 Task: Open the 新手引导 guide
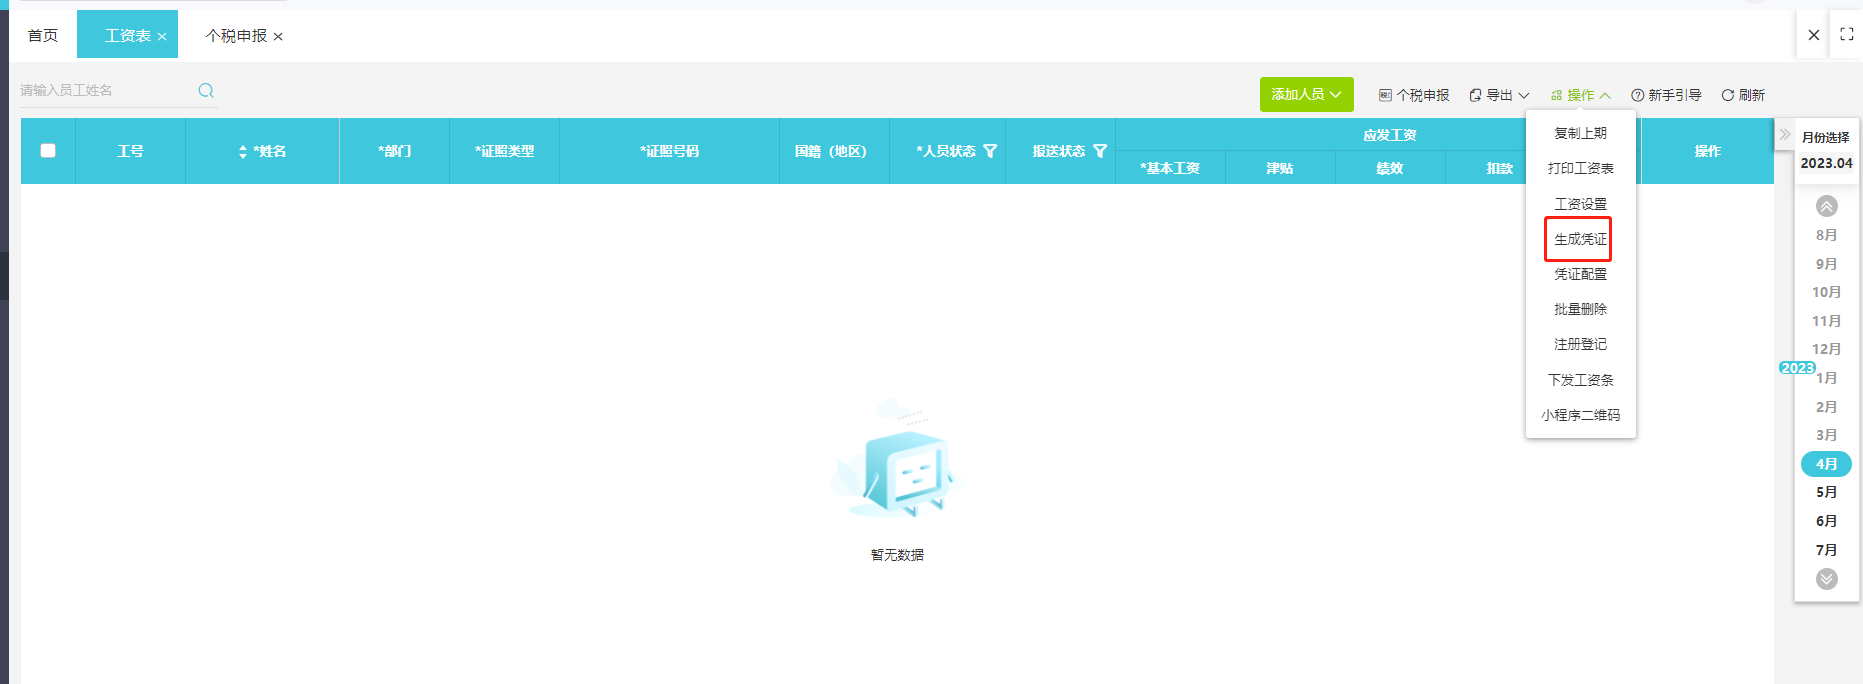point(1666,95)
